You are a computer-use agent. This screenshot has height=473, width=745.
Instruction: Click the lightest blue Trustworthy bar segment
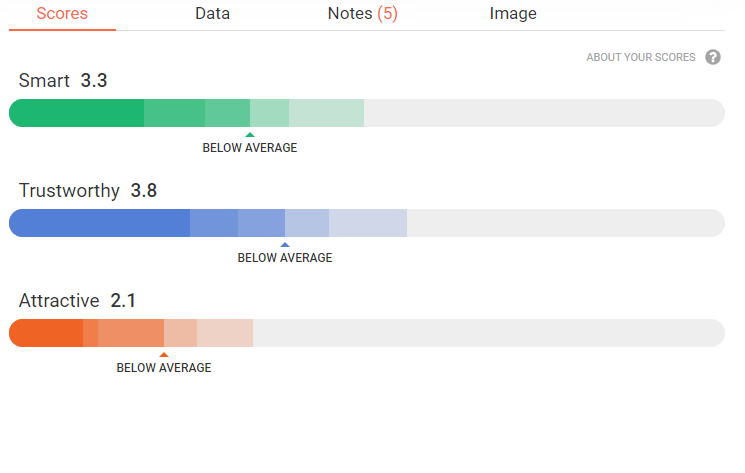pos(367,223)
